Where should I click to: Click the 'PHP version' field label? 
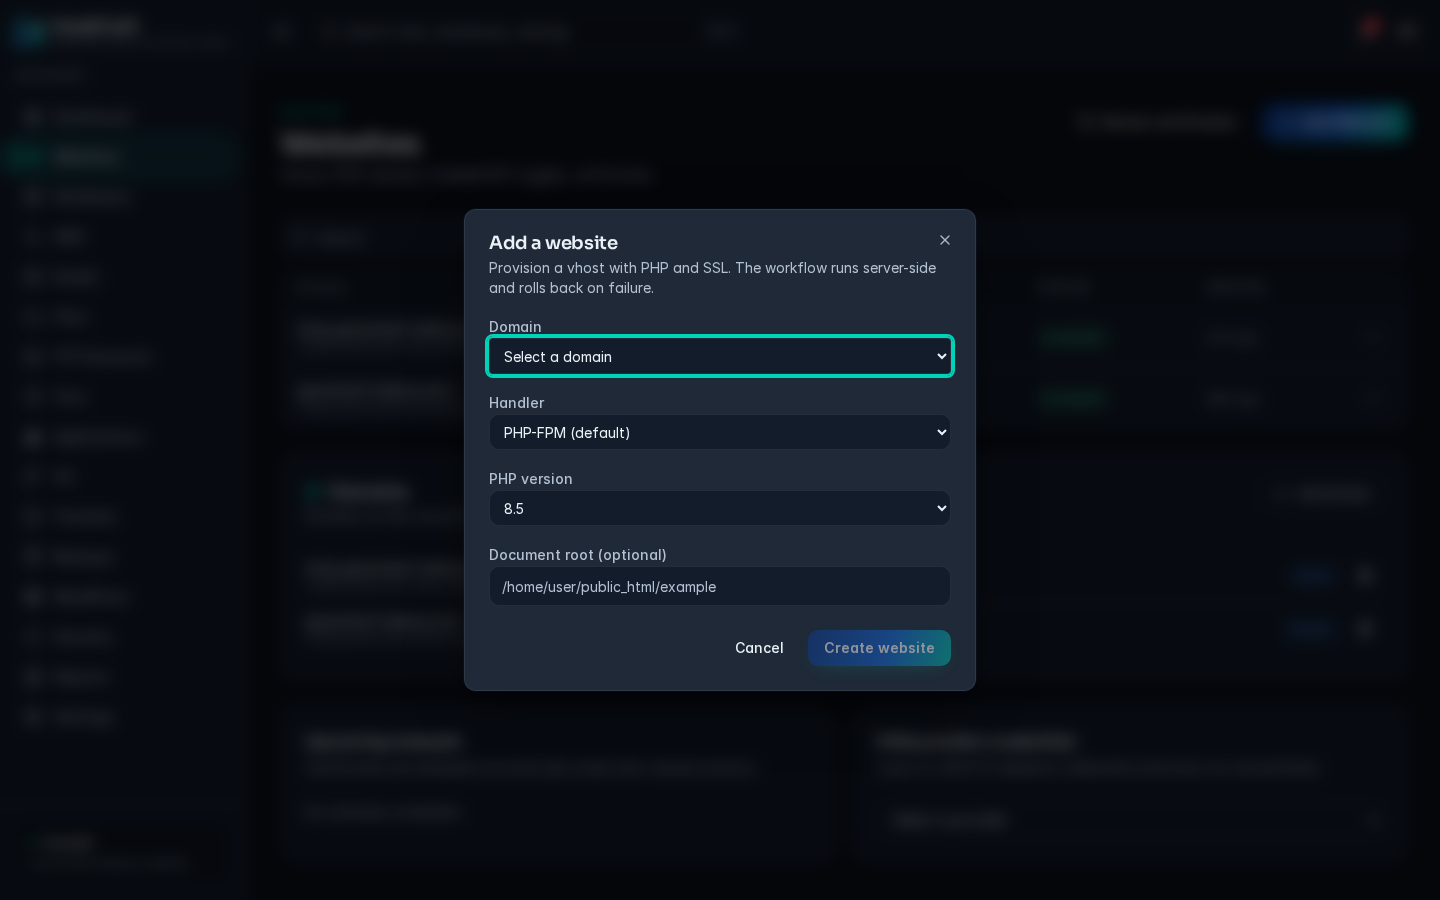531,479
